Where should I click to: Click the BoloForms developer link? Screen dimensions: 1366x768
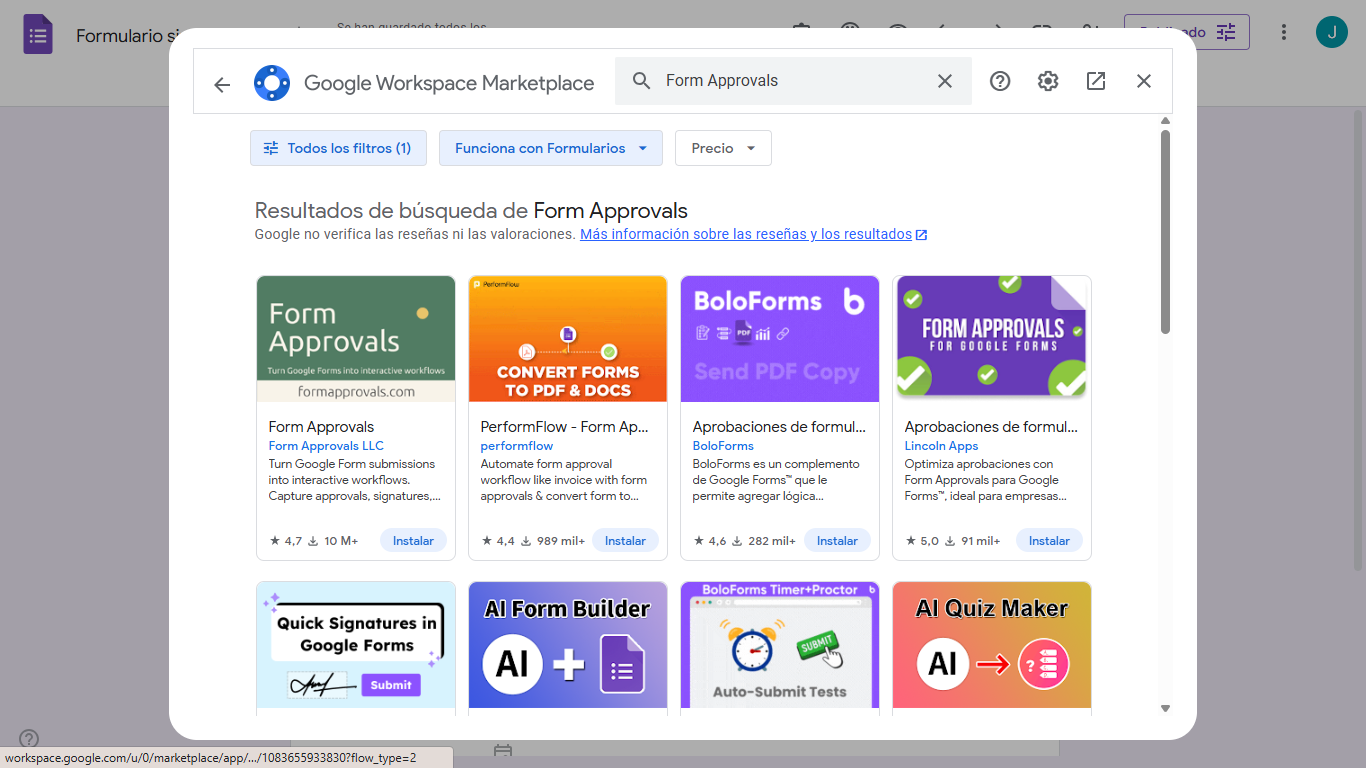click(723, 446)
